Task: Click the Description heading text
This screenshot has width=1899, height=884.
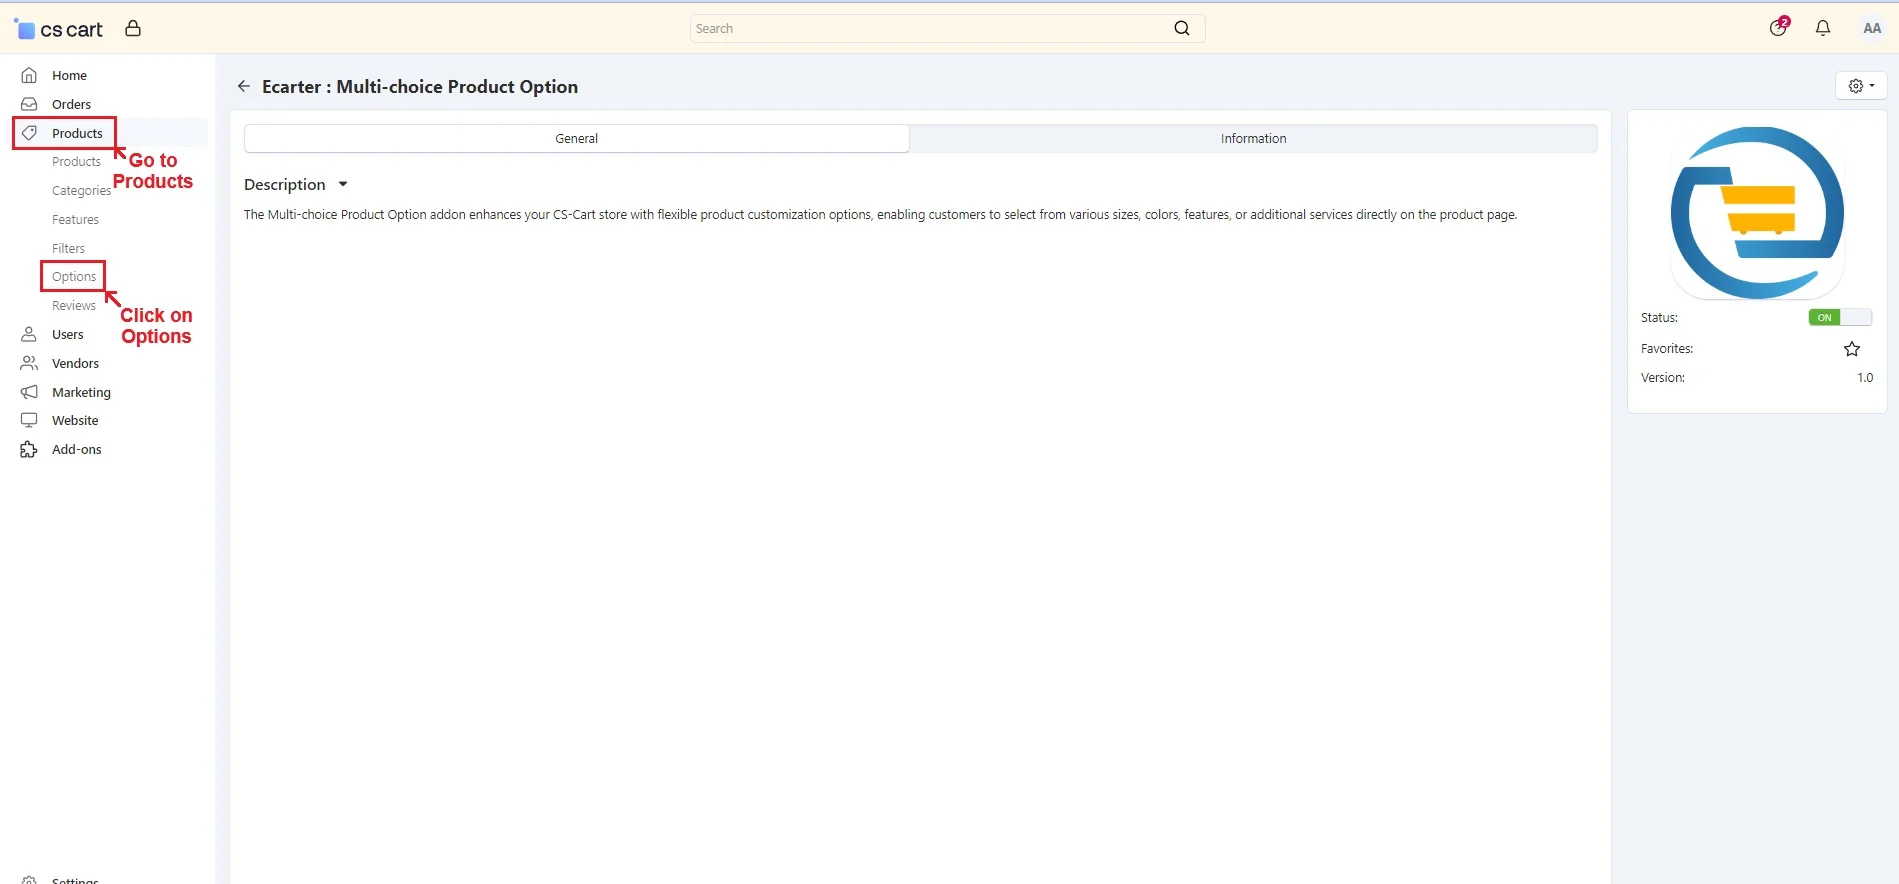Action: click(285, 184)
